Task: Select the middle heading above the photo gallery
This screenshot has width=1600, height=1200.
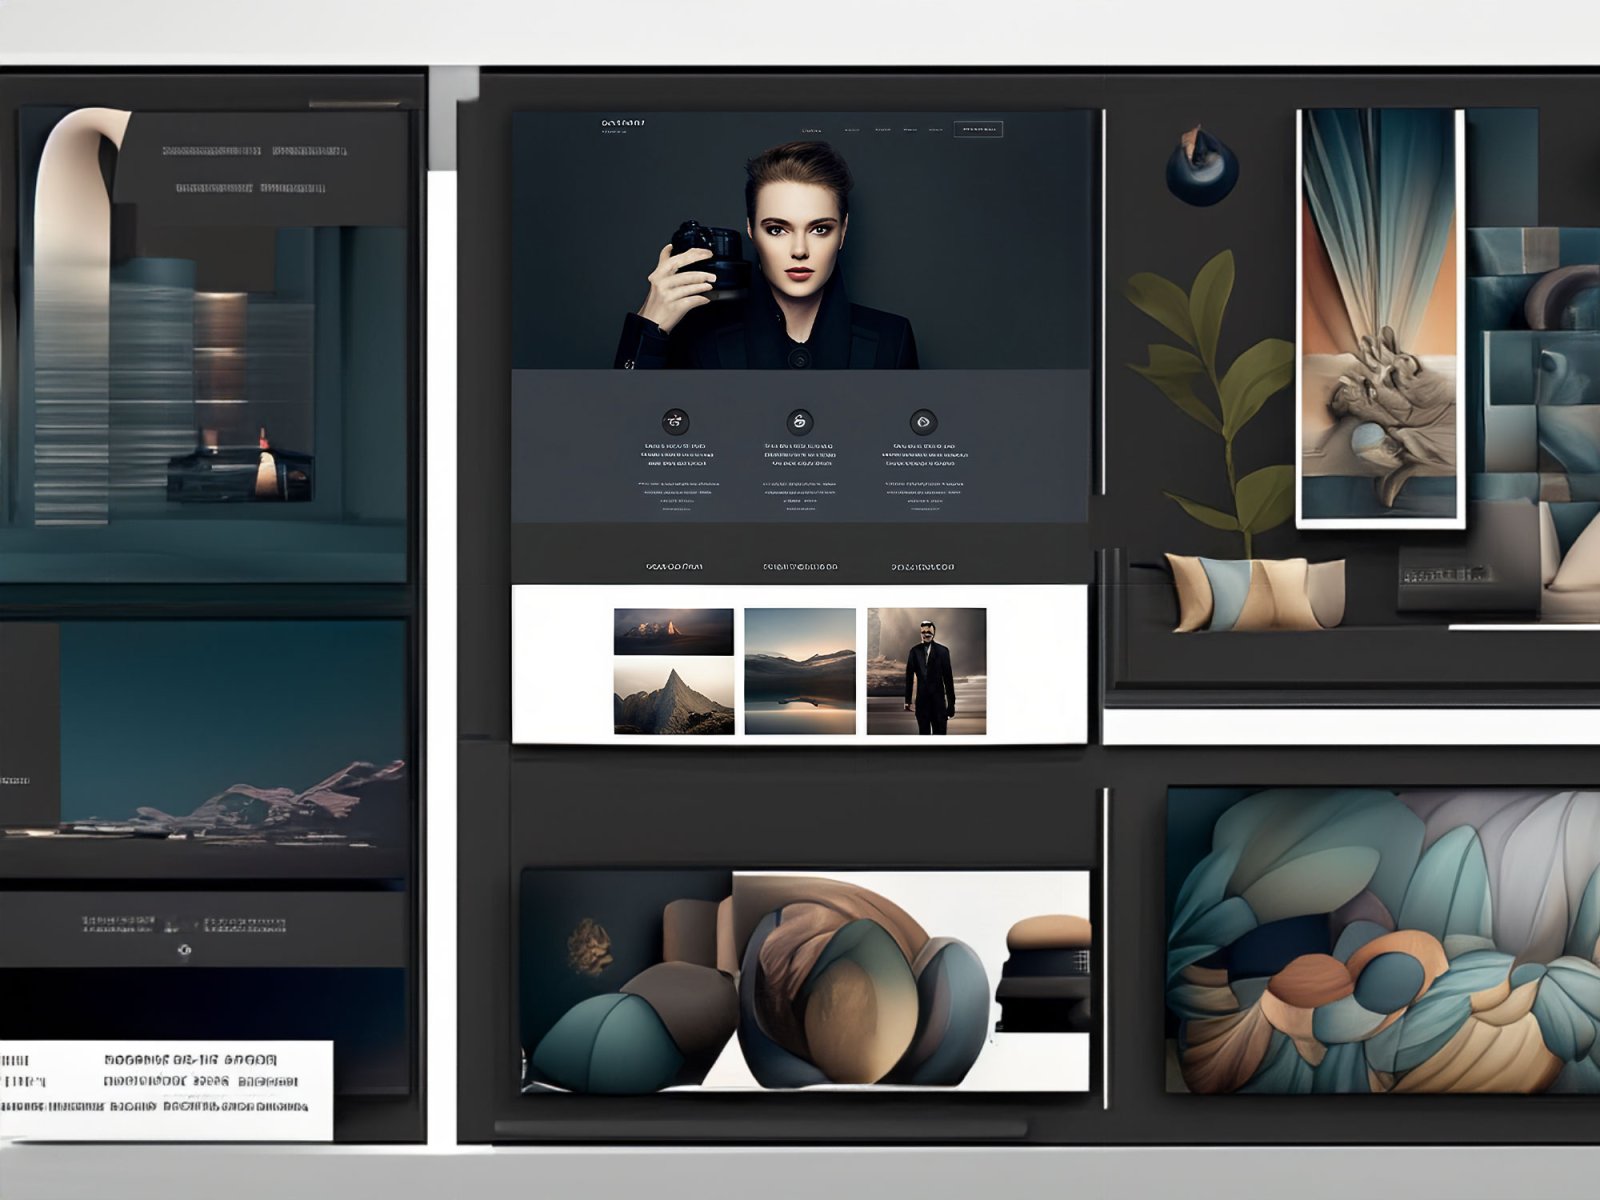Action: [x=800, y=567]
